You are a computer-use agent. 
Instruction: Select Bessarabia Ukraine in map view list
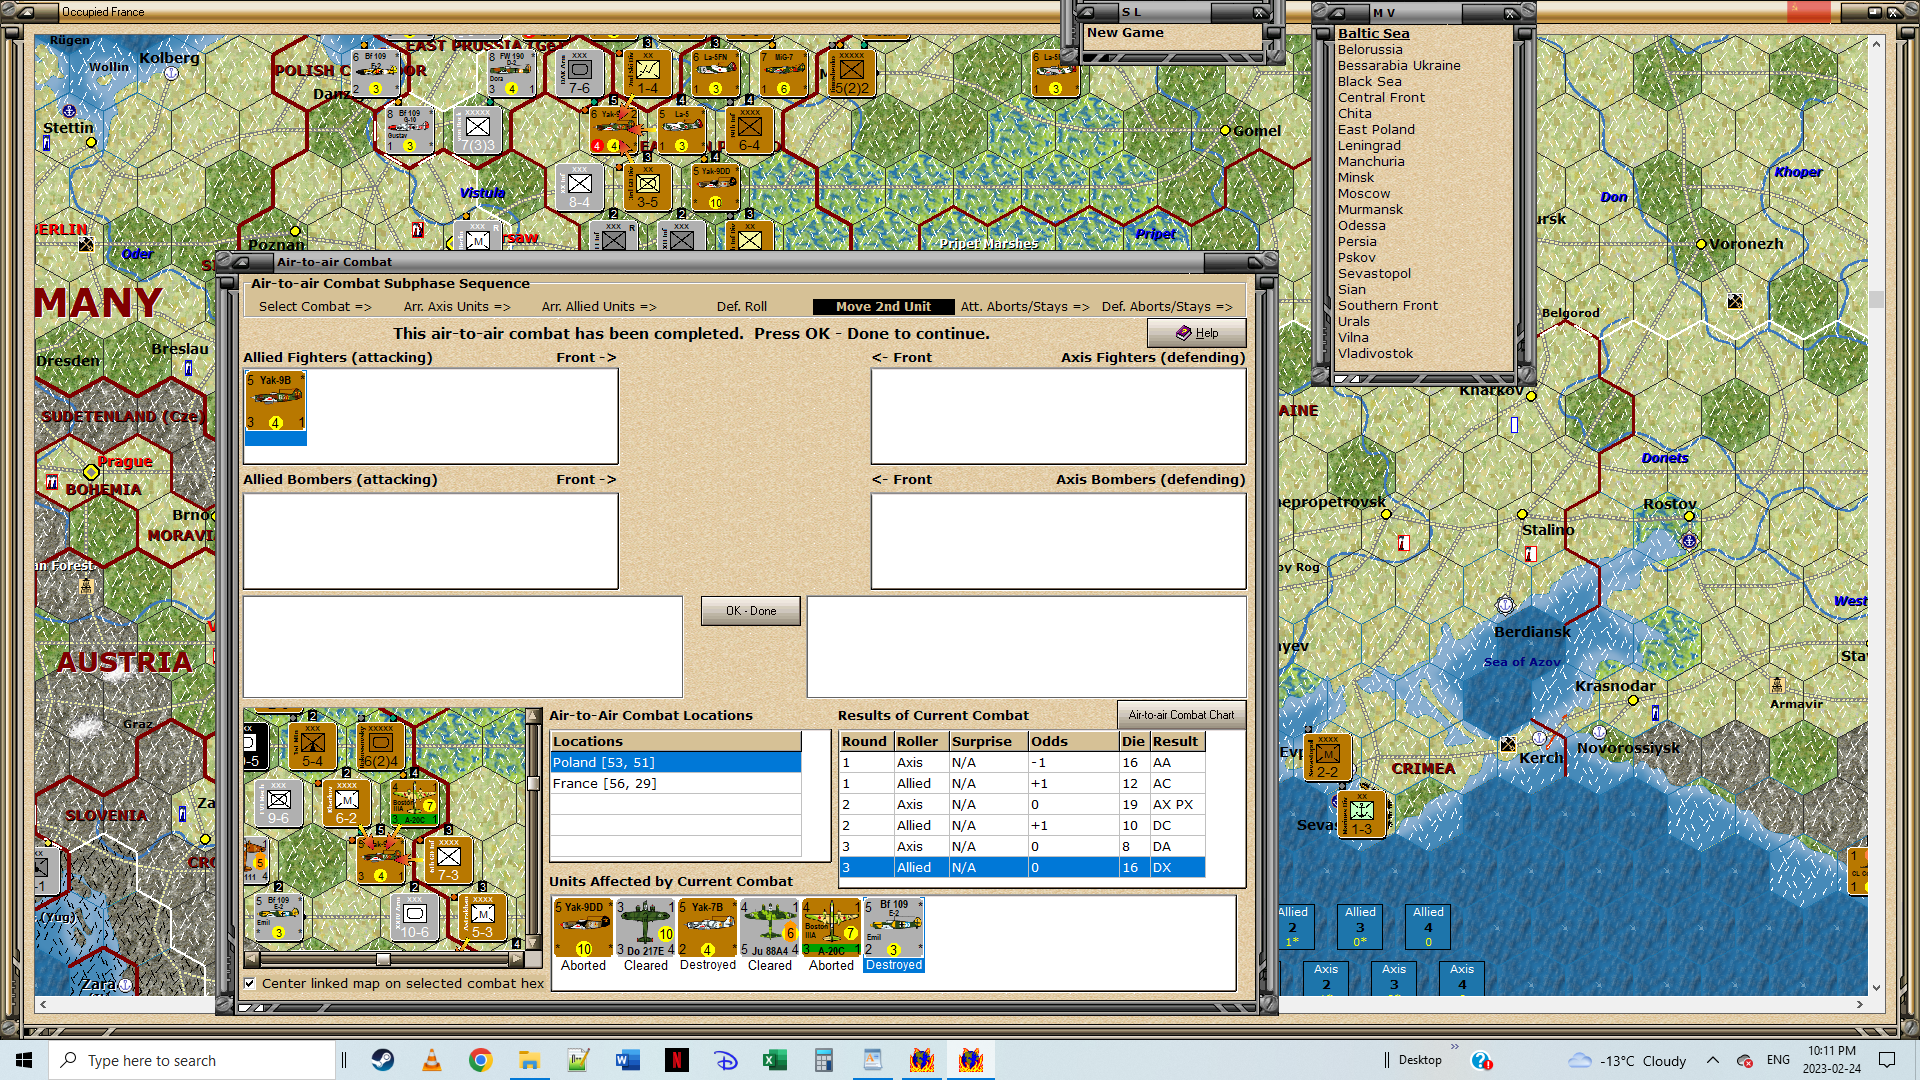tap(1398, 65)
